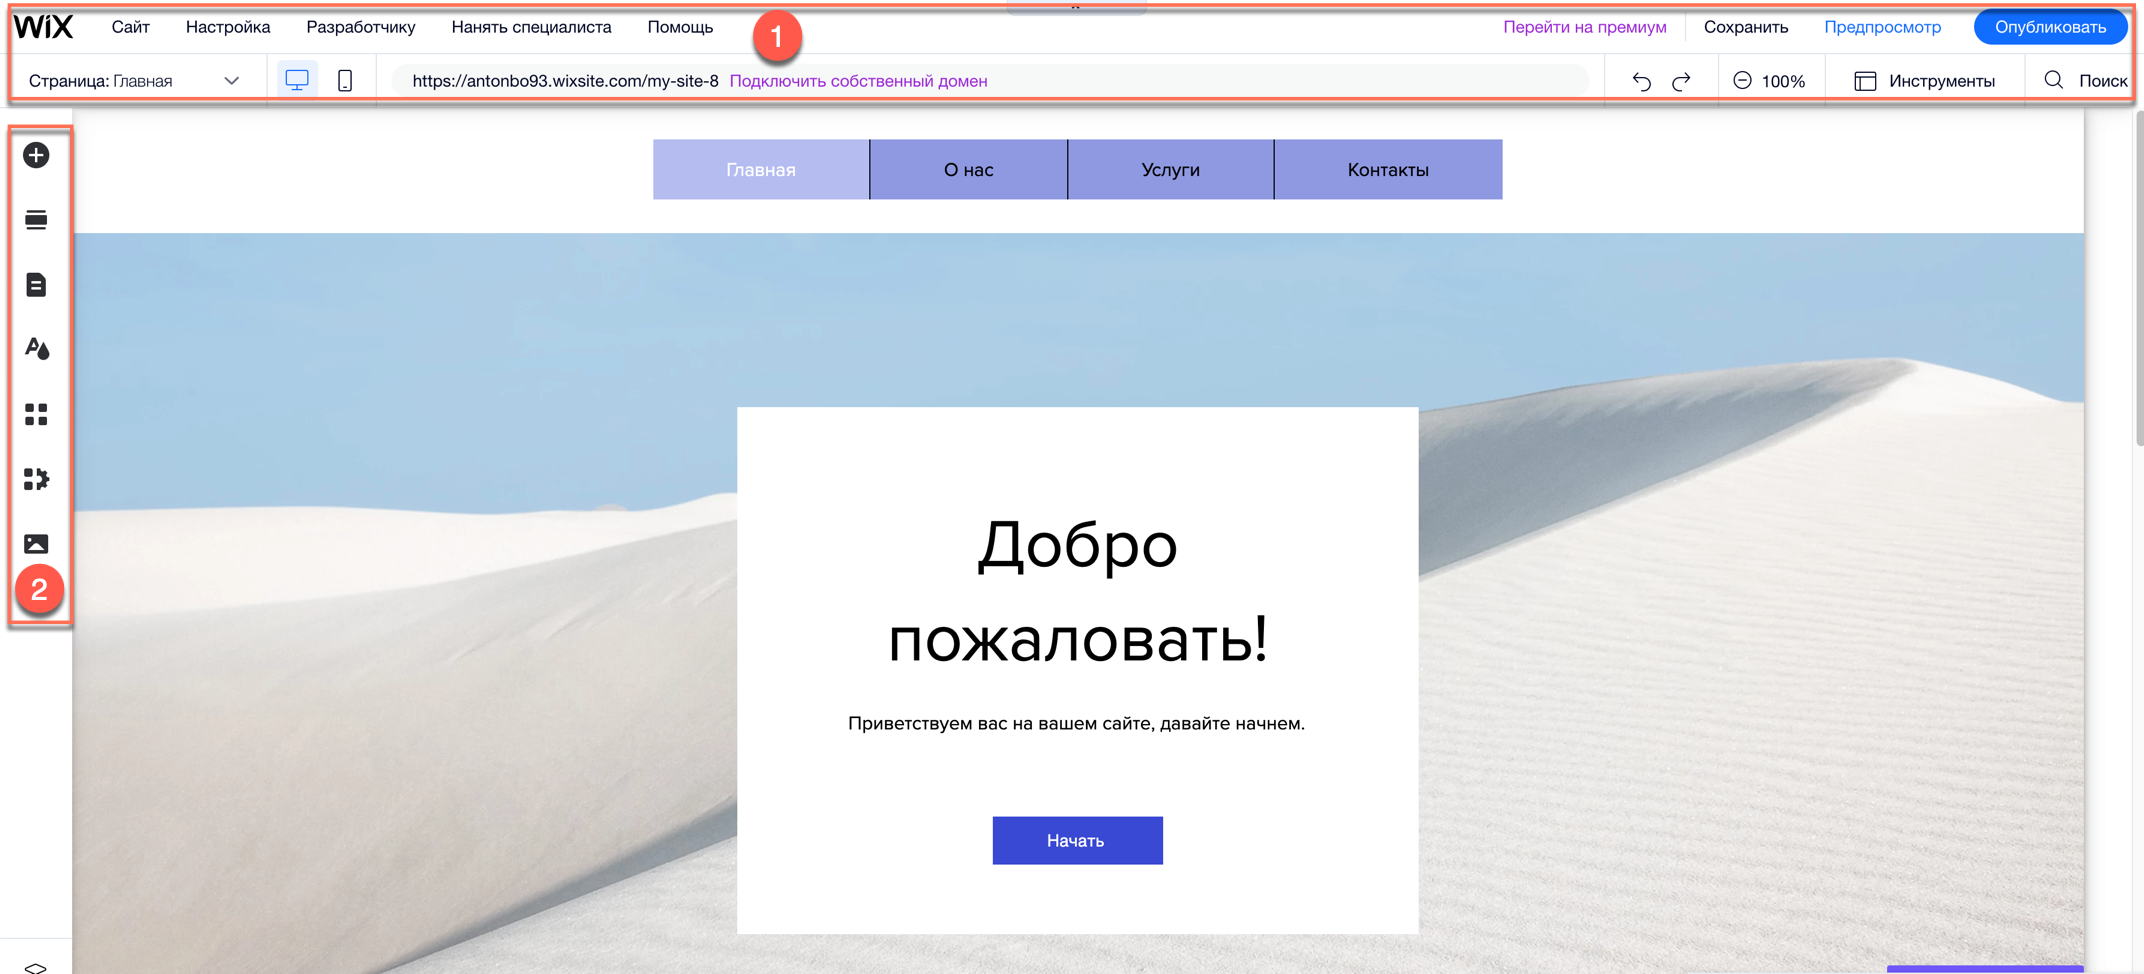Open the Media image panel
The width and height of the screenshot is (2144, 974).
(x=36, y=544)
